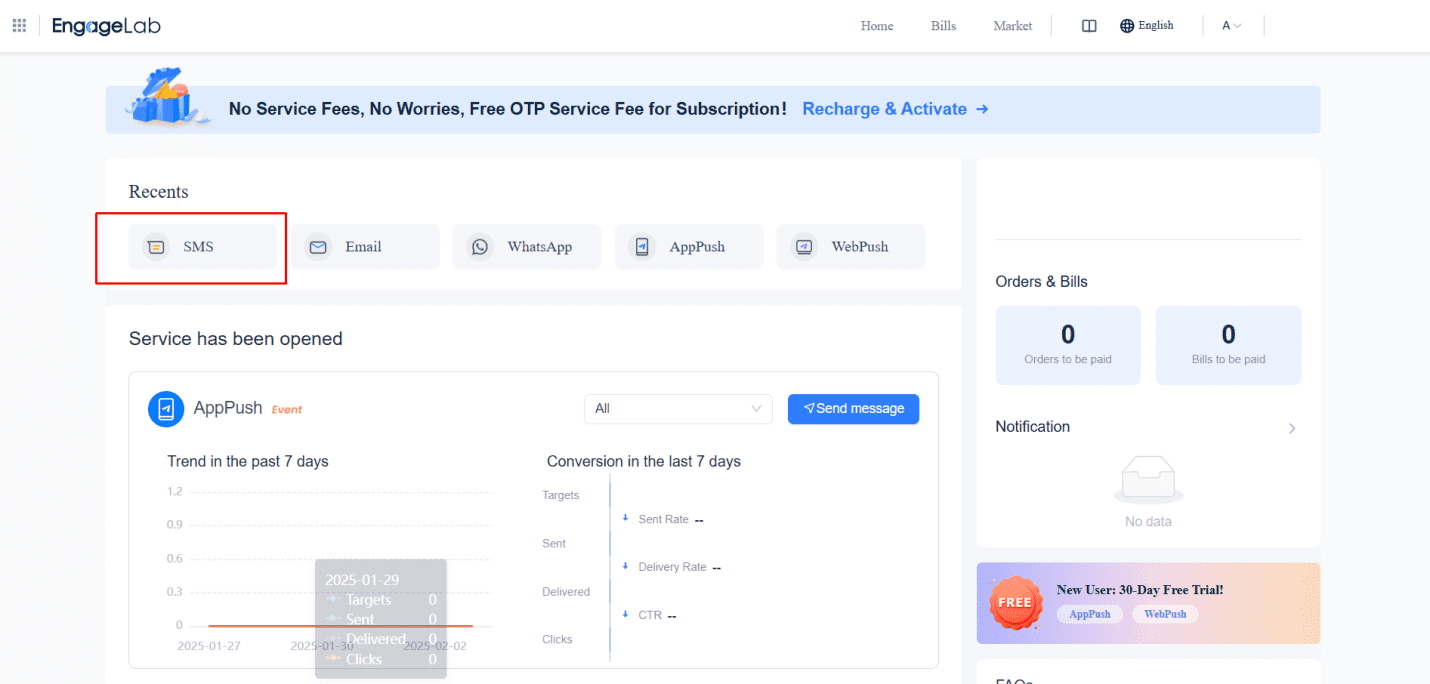The height and width of the screenshot is (684, 1430).
Task: Click the Service has been opened heading
Action: click(236, 339)
